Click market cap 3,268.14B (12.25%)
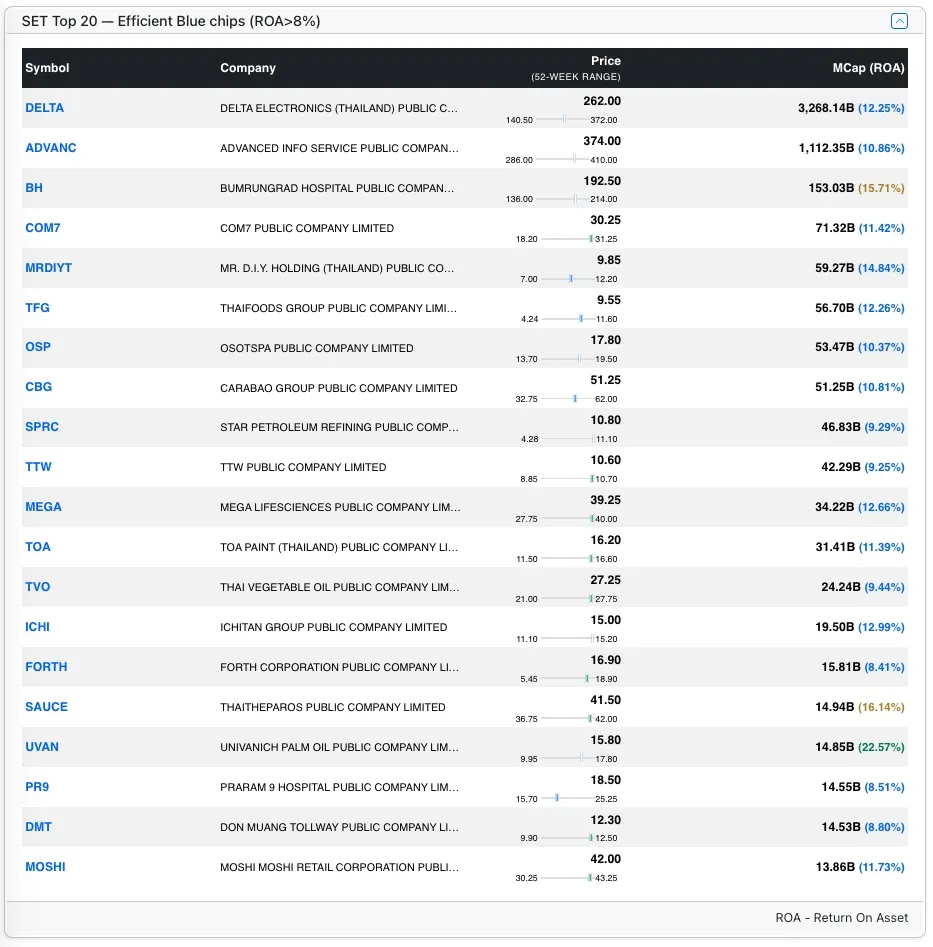The image size is (933, 947). tap(851, 108)
